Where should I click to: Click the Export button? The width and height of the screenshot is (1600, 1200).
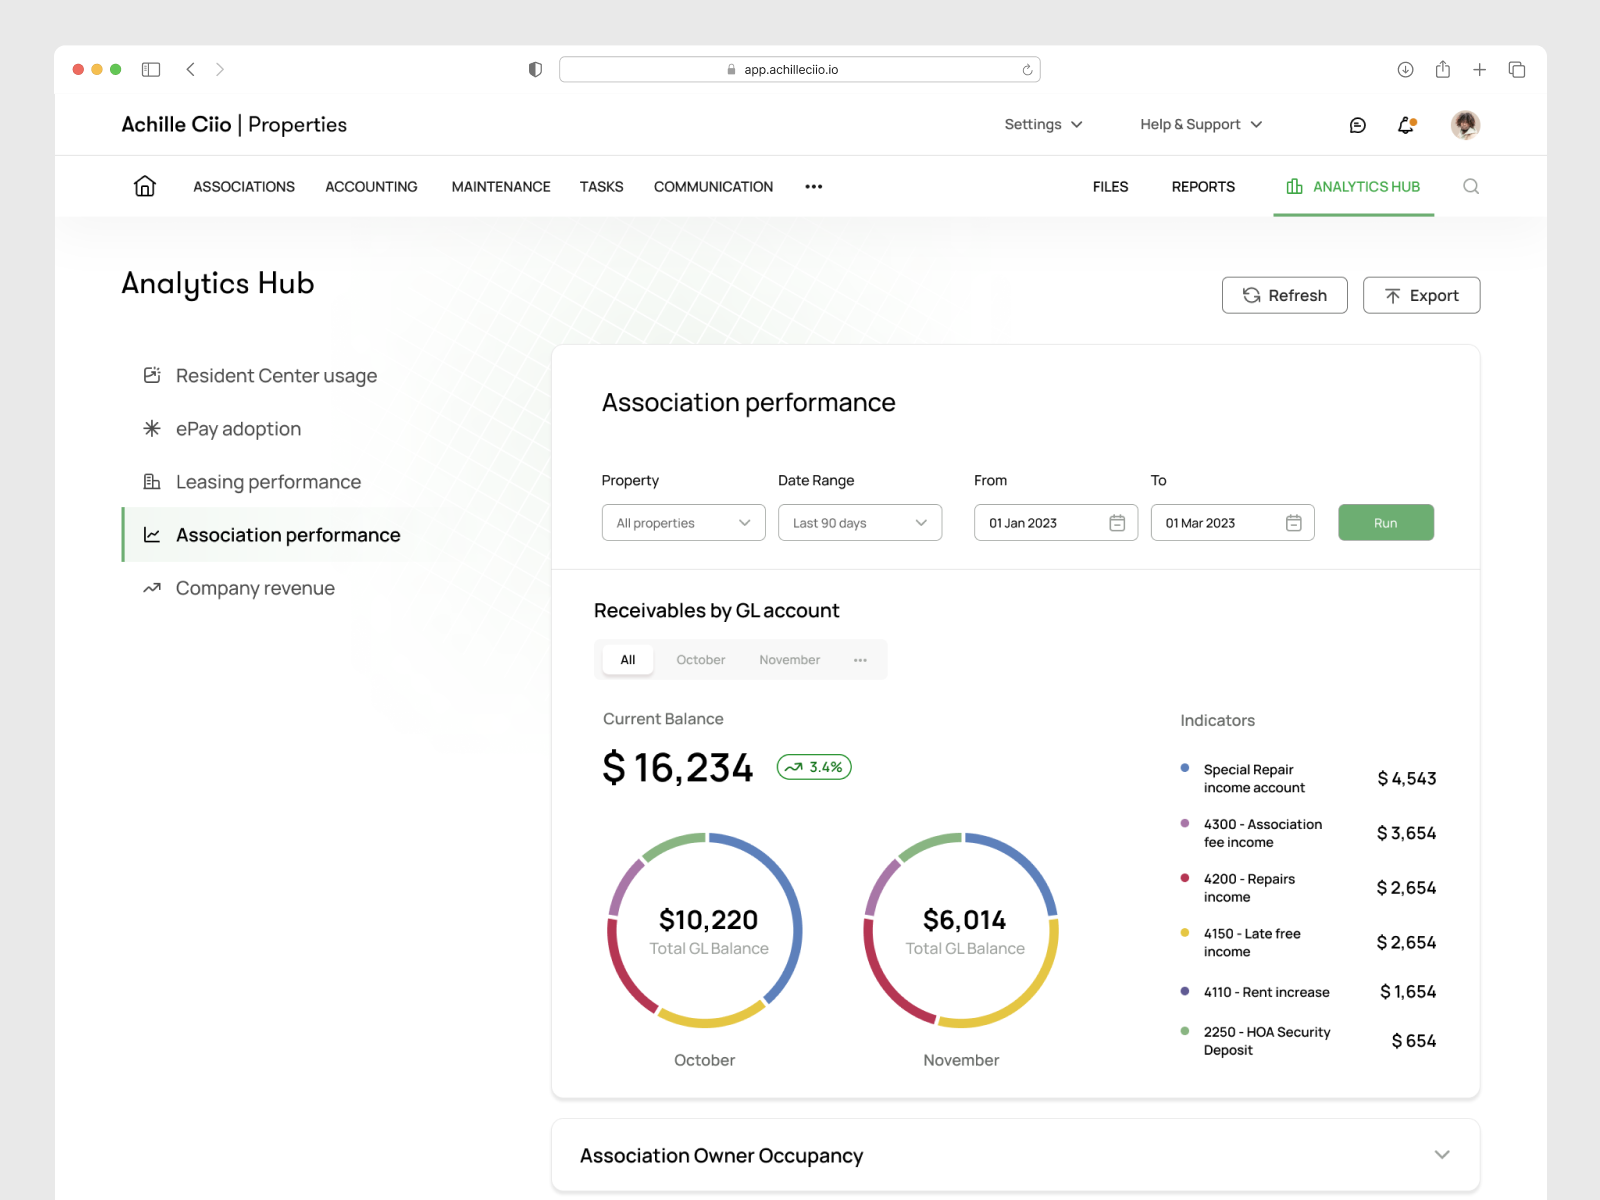coord(1421,295)
